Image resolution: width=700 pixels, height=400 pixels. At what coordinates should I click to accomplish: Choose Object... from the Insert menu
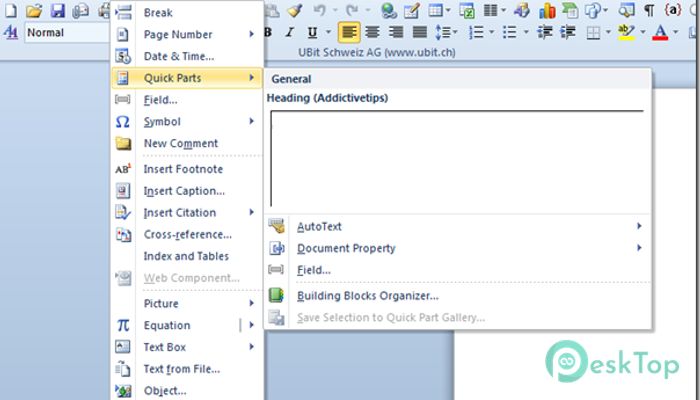click(187, 391)
